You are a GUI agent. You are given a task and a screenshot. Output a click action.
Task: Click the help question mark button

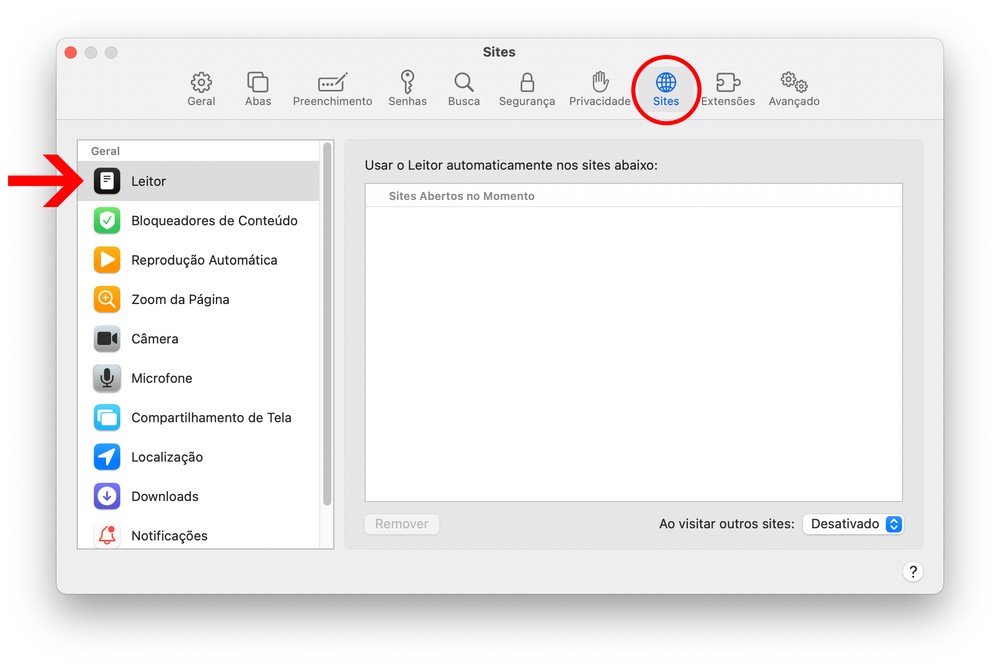912,572
